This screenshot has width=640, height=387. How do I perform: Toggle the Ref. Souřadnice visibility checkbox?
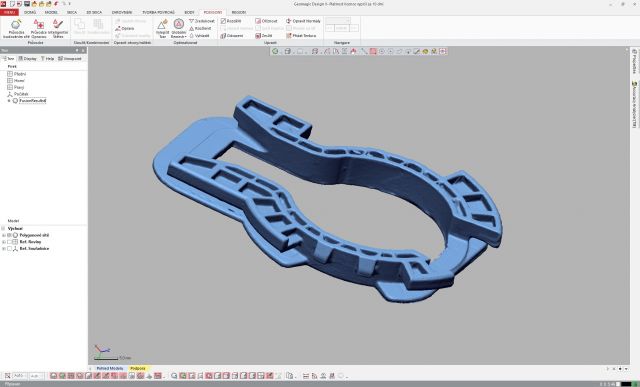tap(9, 248)
